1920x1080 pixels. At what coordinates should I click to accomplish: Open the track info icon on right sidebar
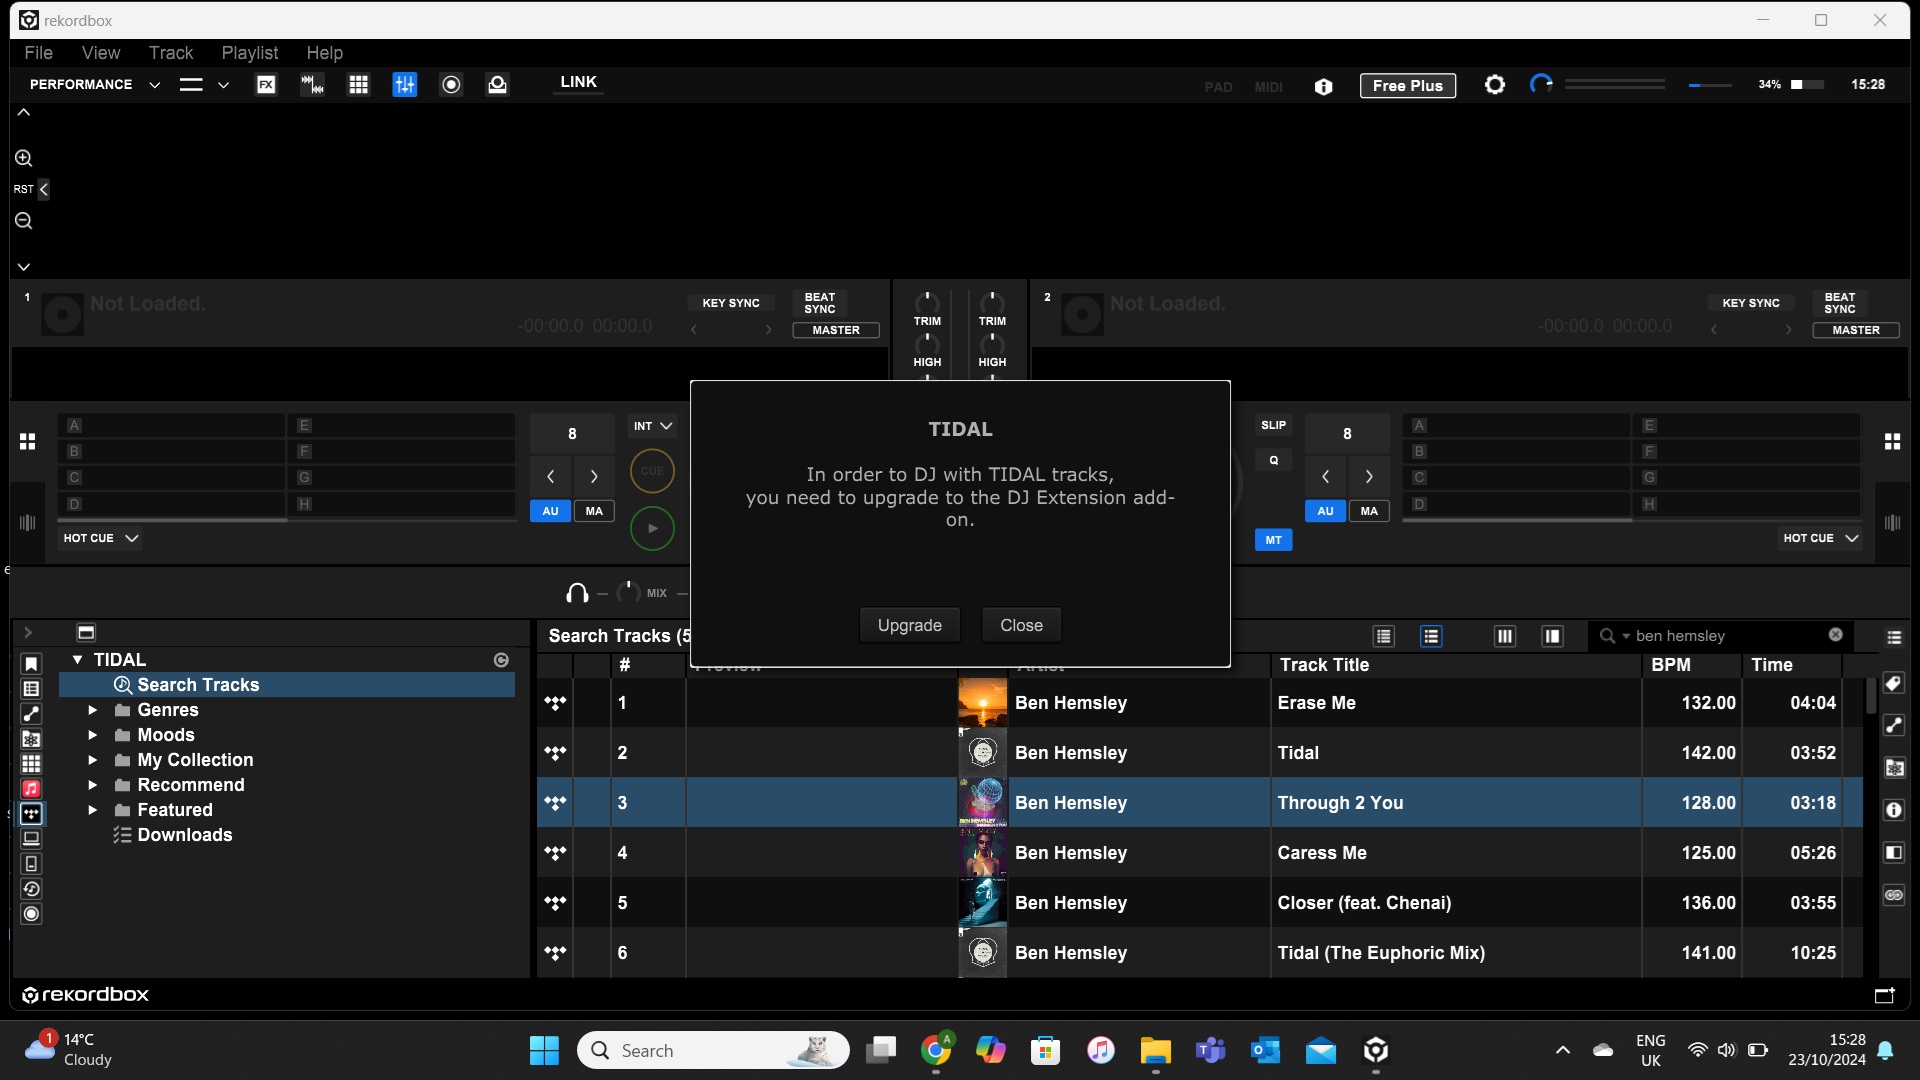(x=1894, y=810)
